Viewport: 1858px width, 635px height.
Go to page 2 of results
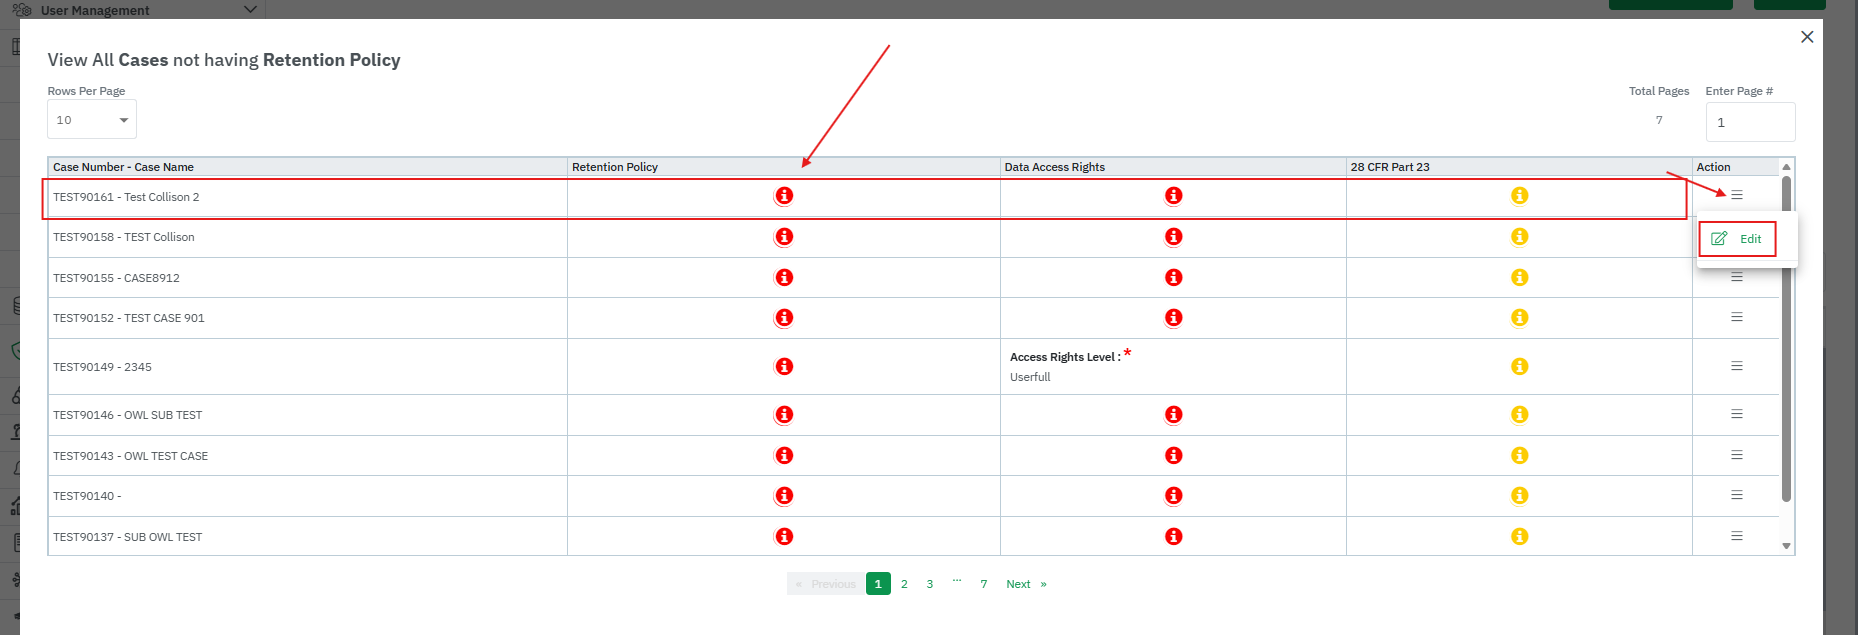[904, 584]
